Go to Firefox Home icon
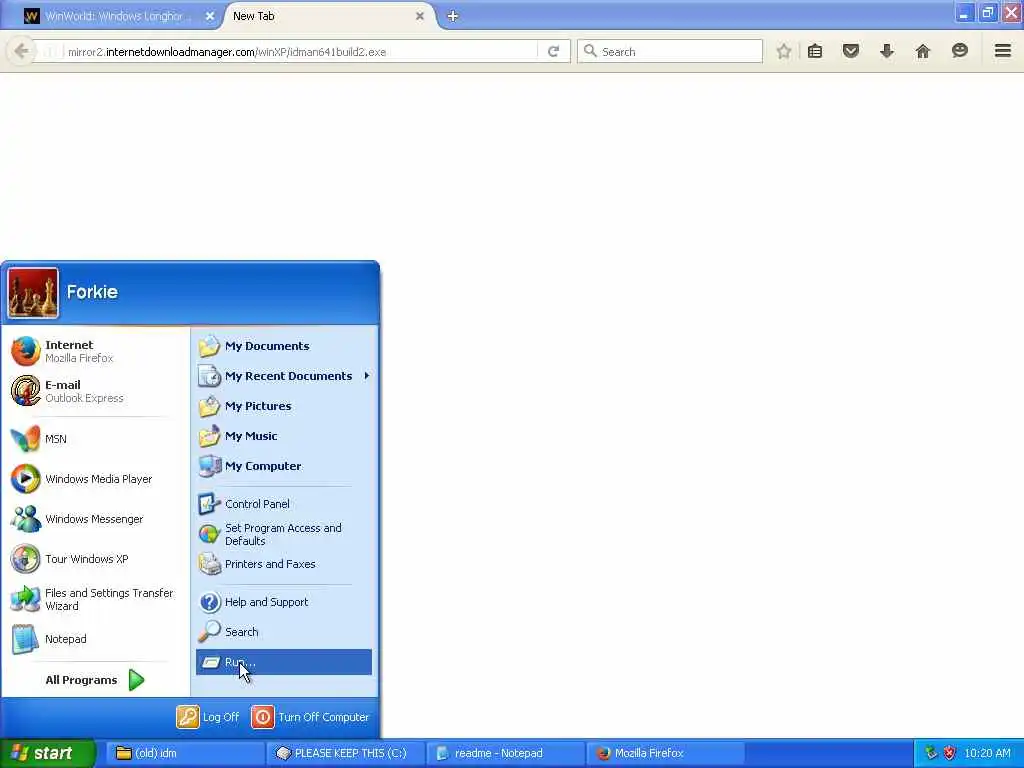The height and width of the screenshot is (768, 1024). [x=922, y=51]
